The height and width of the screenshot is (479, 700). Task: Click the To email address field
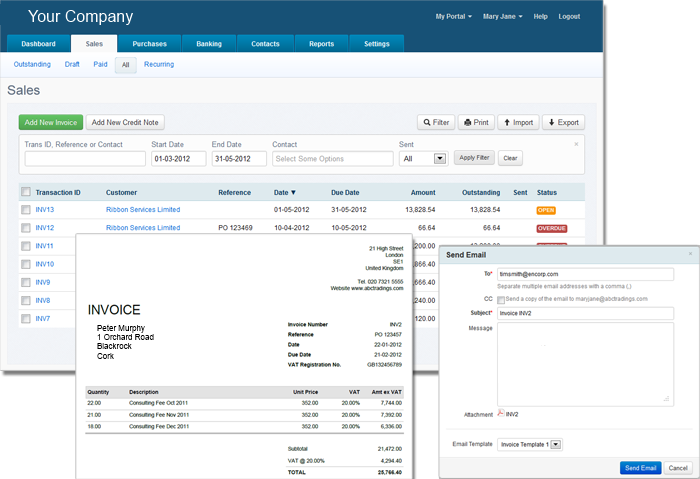585,274
